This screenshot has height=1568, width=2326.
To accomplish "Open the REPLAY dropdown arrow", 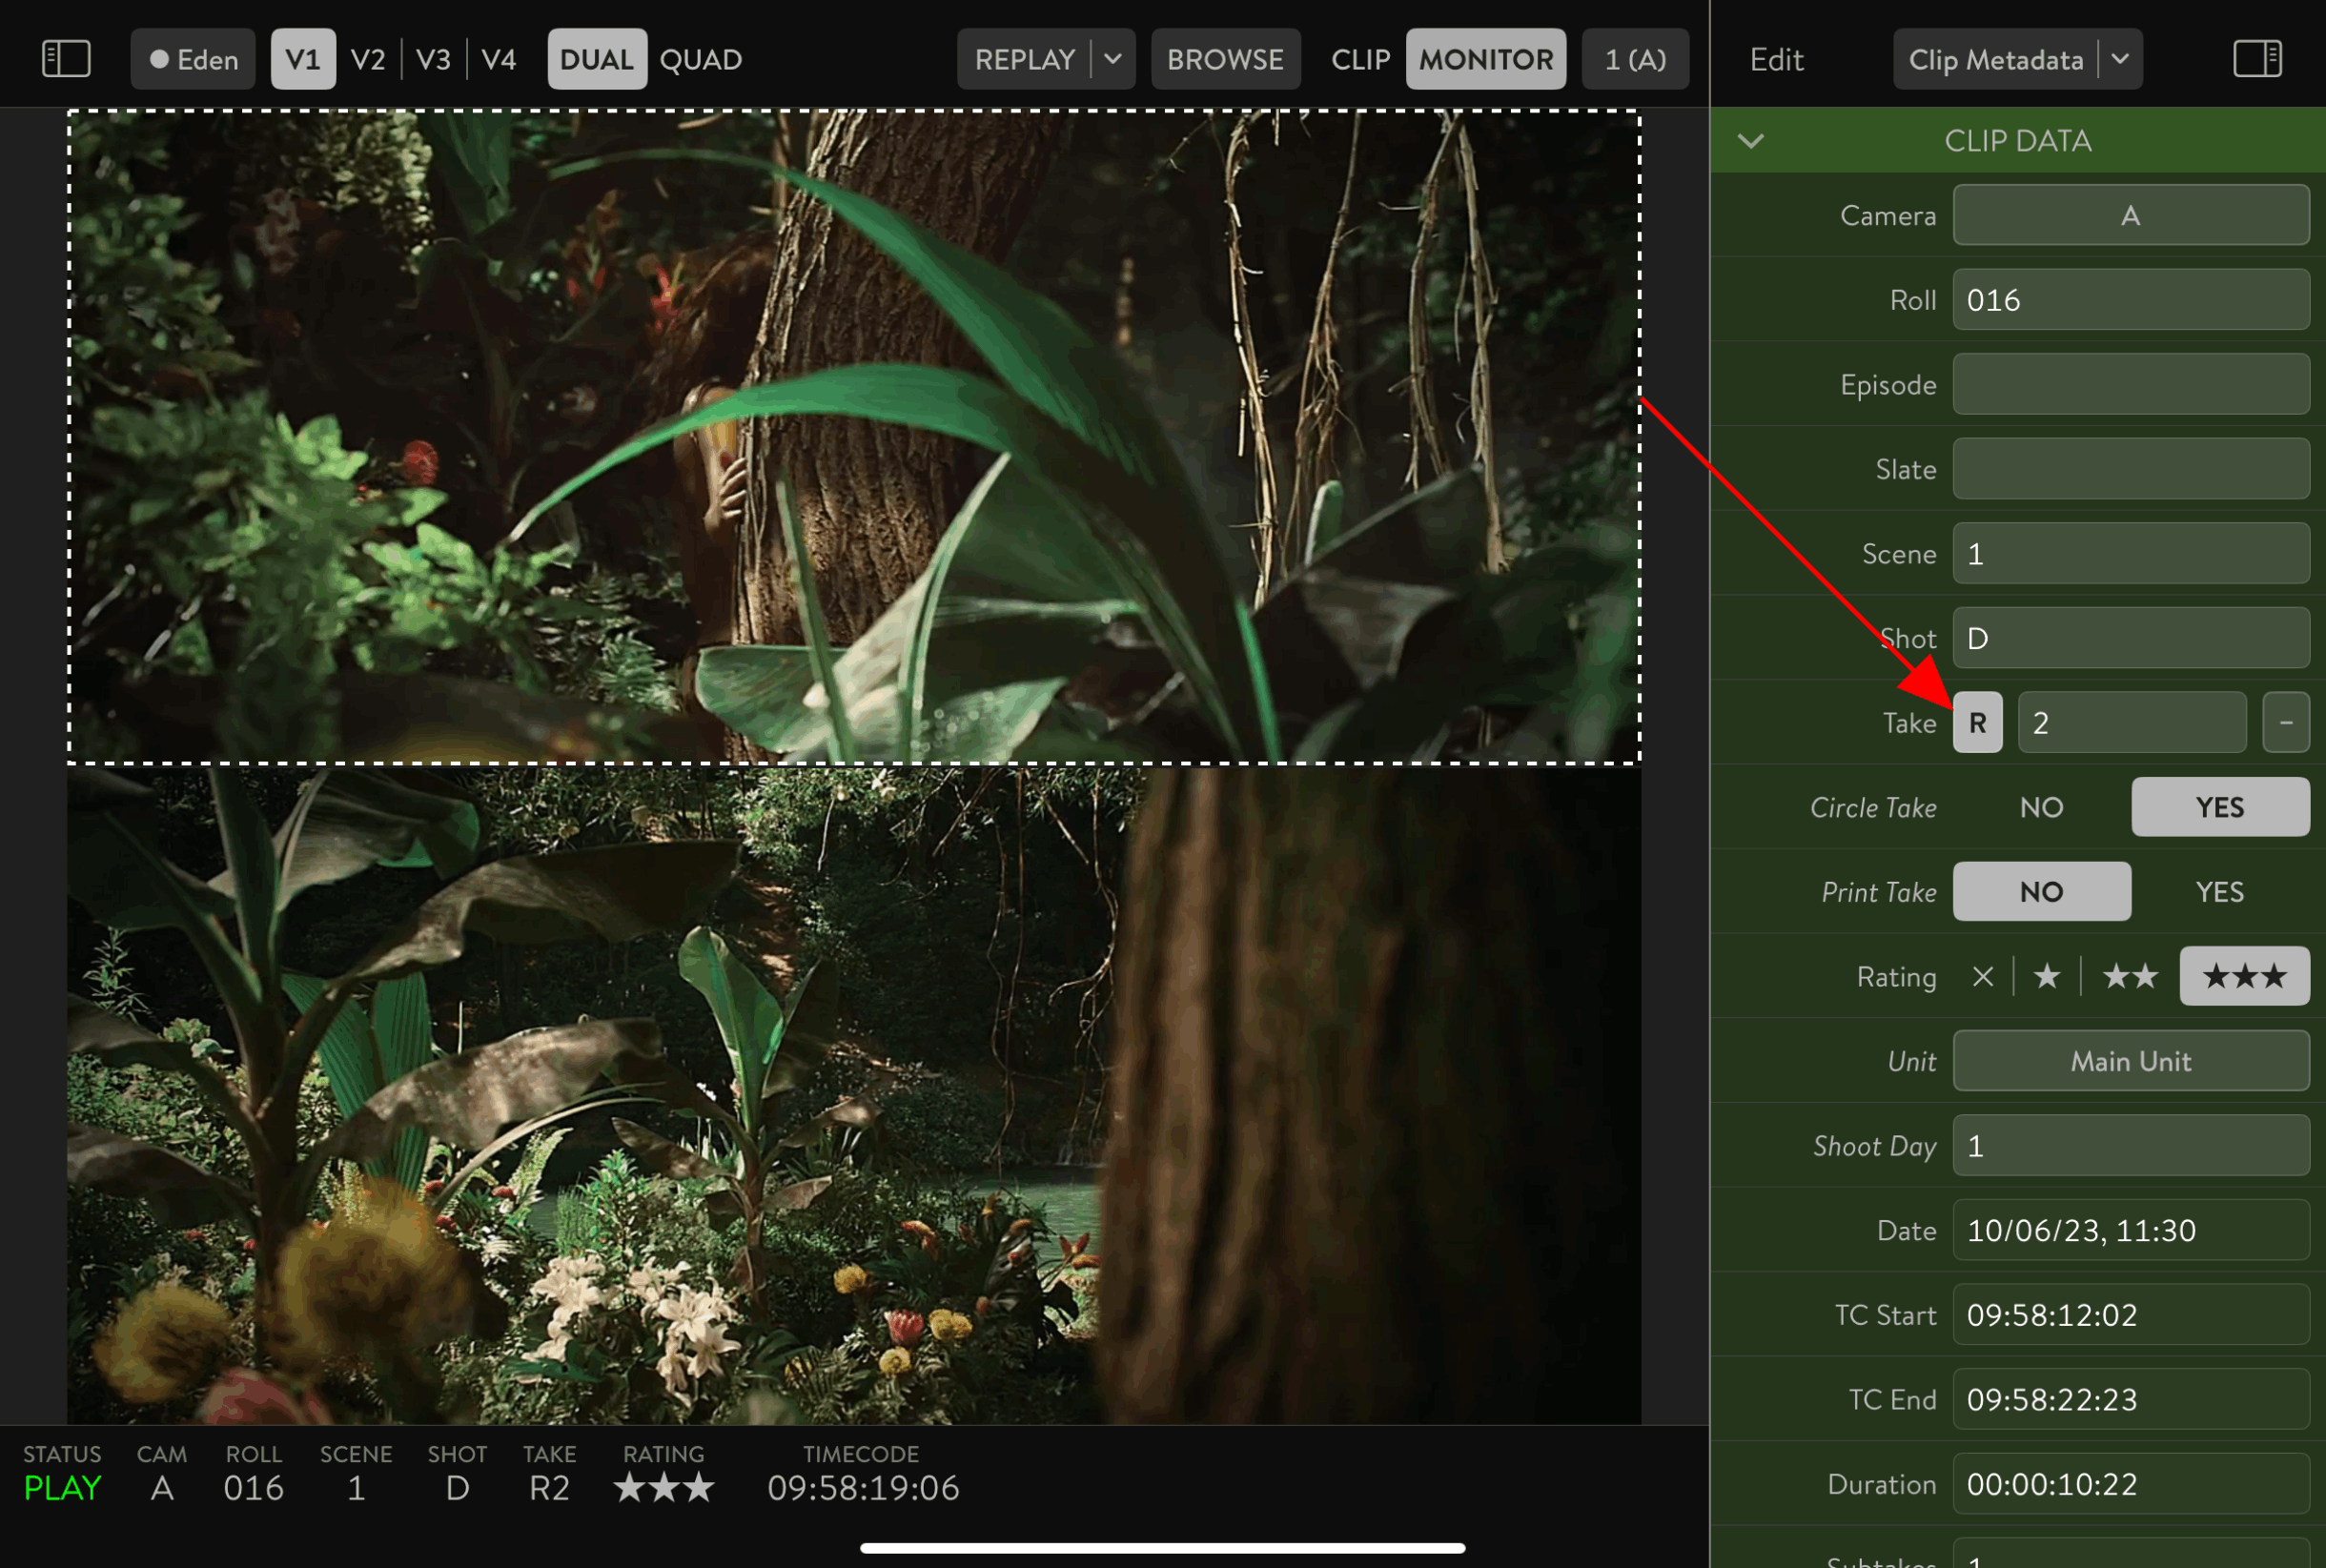I will pyautogui.click(x=1113, y=59).
